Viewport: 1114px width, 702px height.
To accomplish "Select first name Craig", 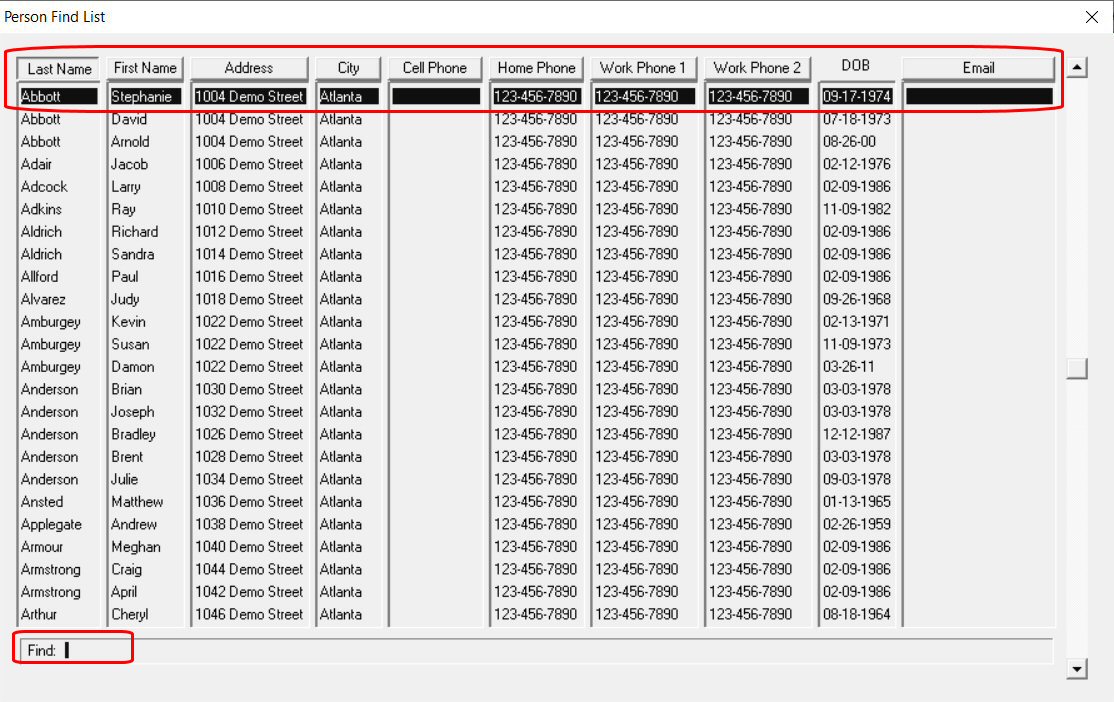I will coord(126,569).
